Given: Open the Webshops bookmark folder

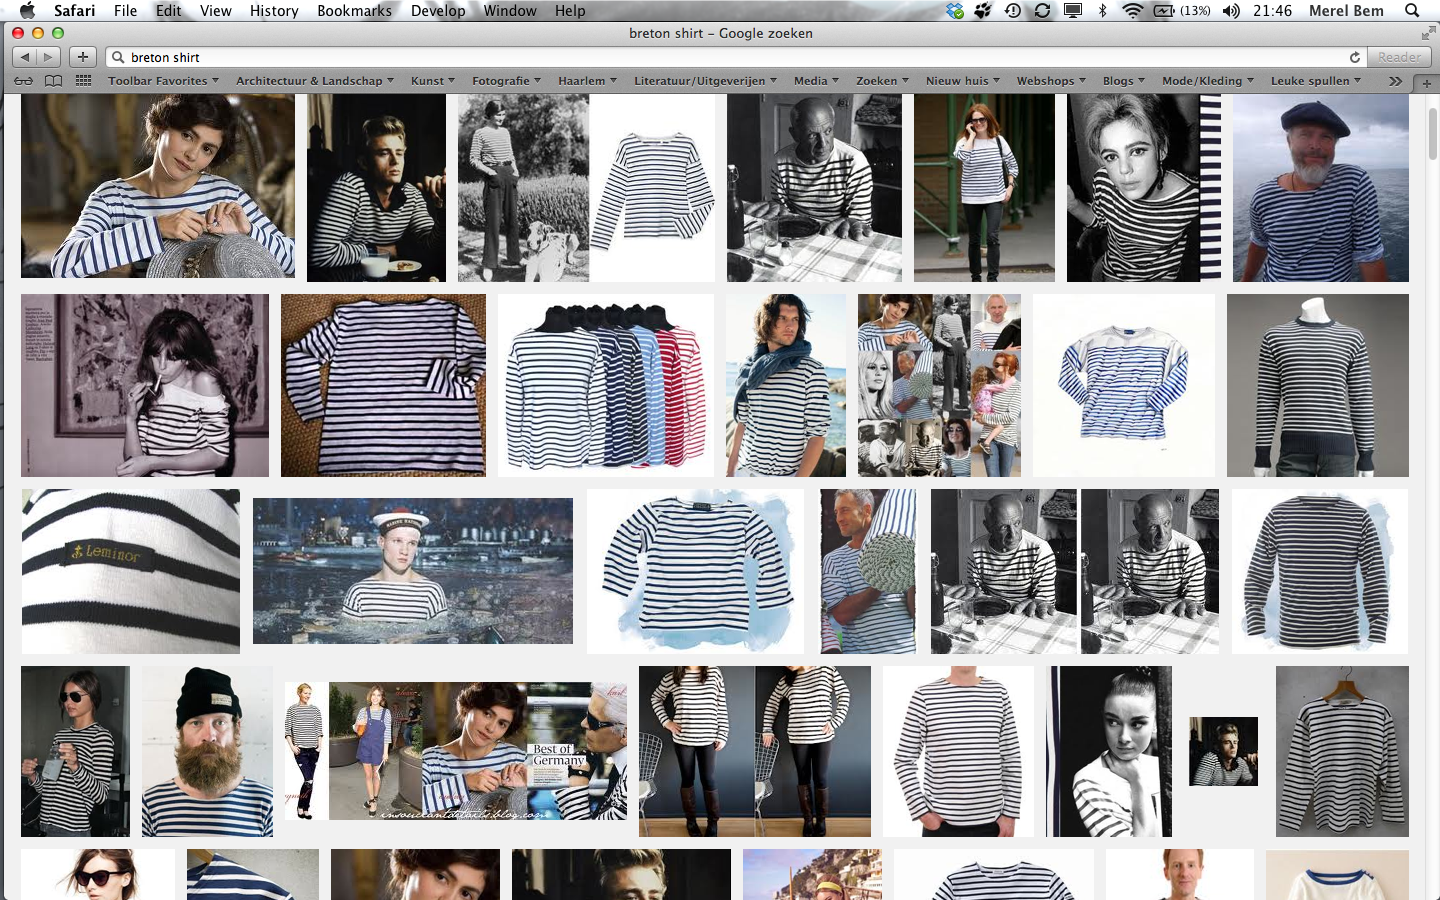Looking at the screenshot, I should [x=1050, y=81].
